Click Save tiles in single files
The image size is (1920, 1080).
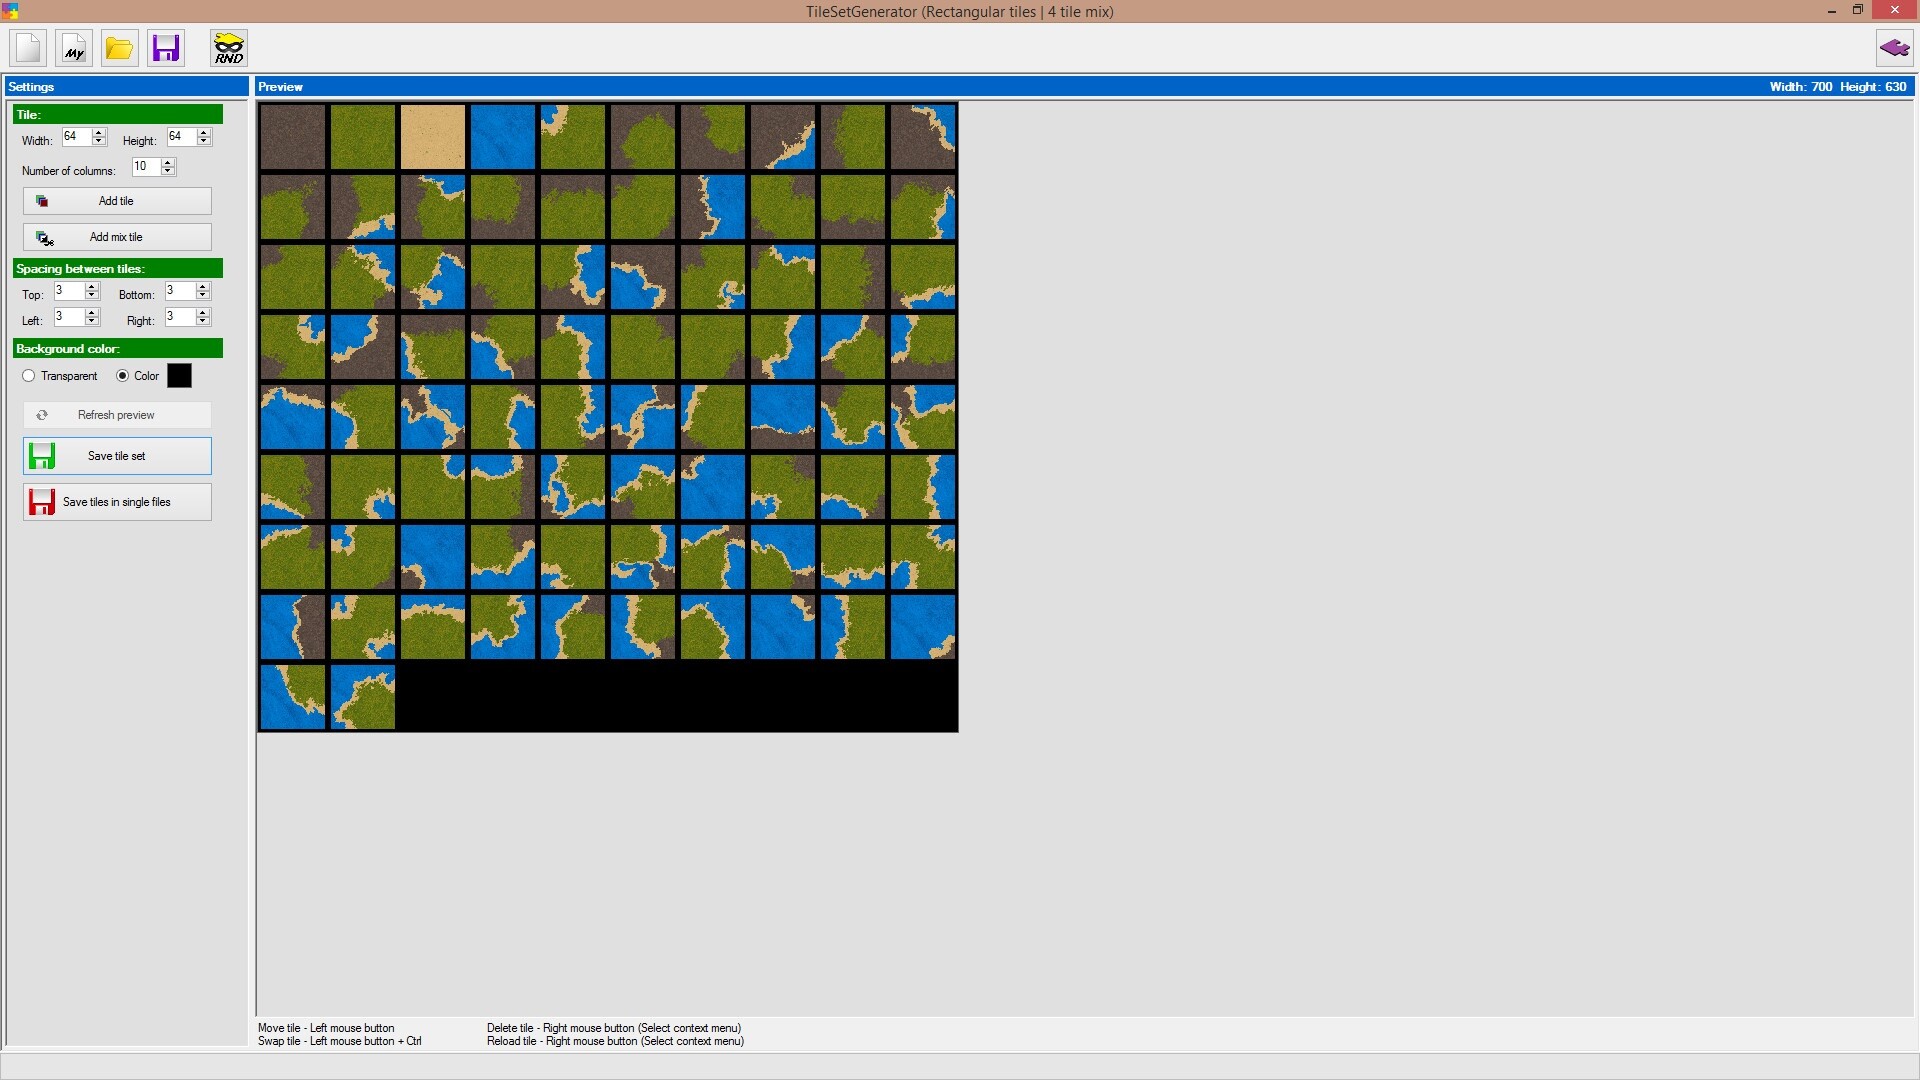point(117,502)
